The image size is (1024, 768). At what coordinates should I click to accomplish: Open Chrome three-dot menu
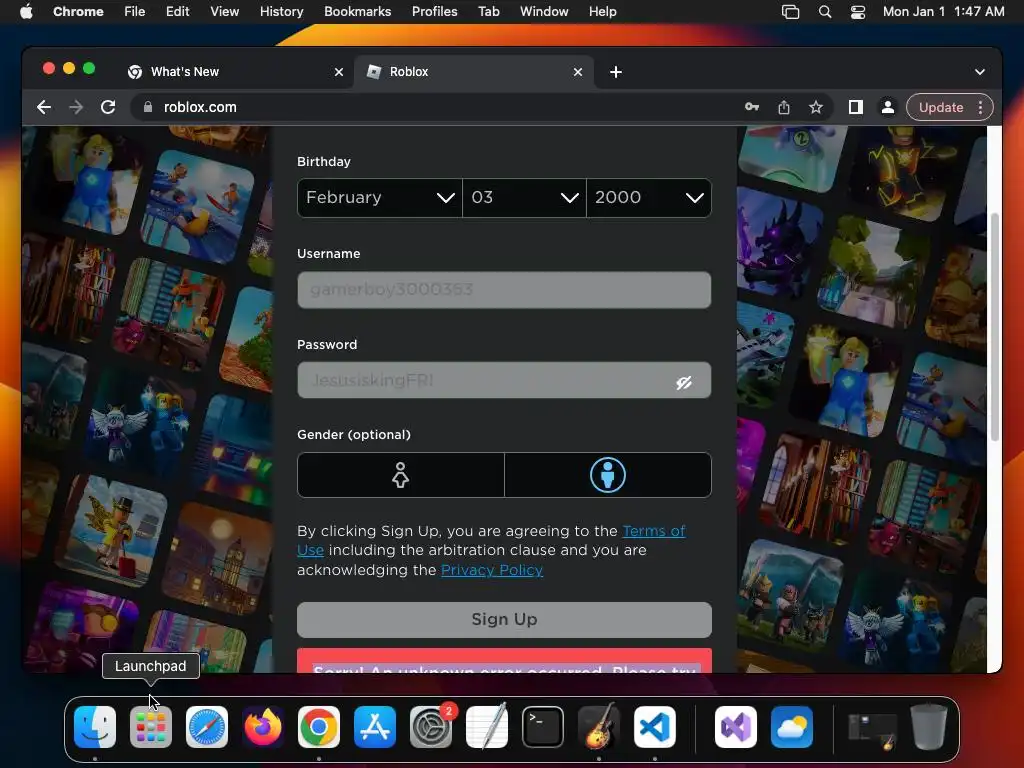click(980, 107)
